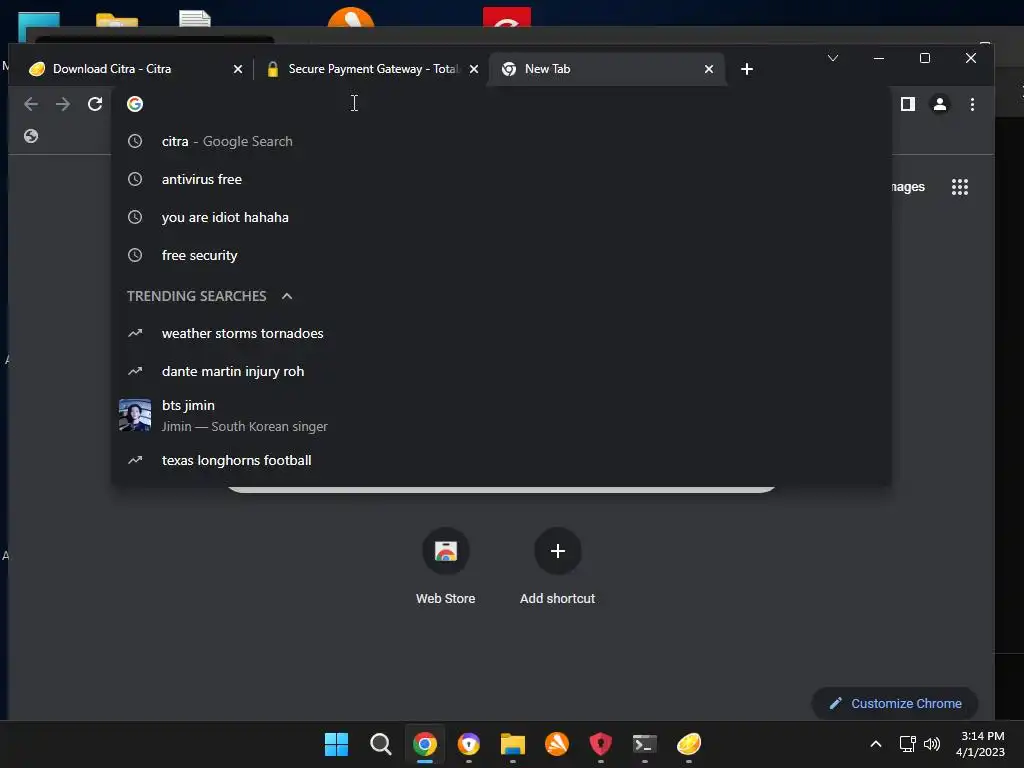The width and height of the screenshot is (1024, 768).
Task: Open the Chrome three-dot menu
Action: pos(972,104)
